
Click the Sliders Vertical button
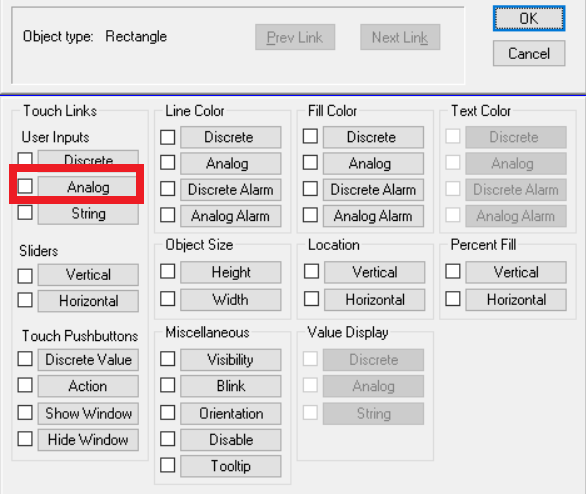tap(88, 275)
